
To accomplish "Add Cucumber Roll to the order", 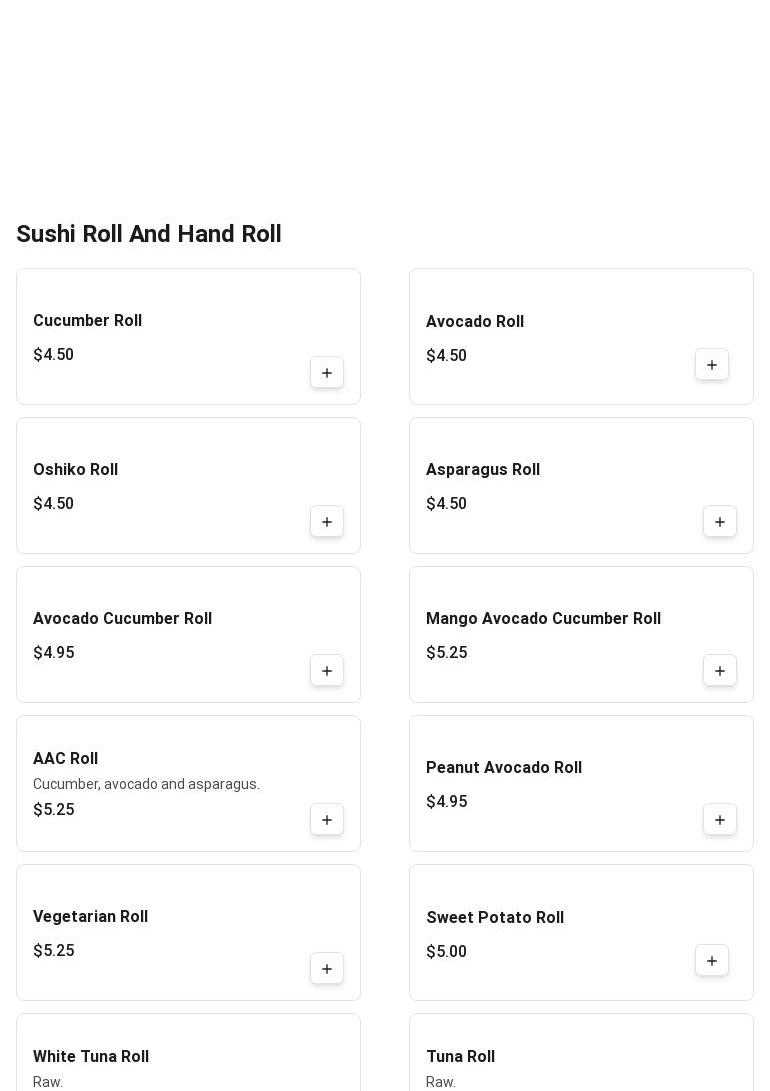I will 327,373.
